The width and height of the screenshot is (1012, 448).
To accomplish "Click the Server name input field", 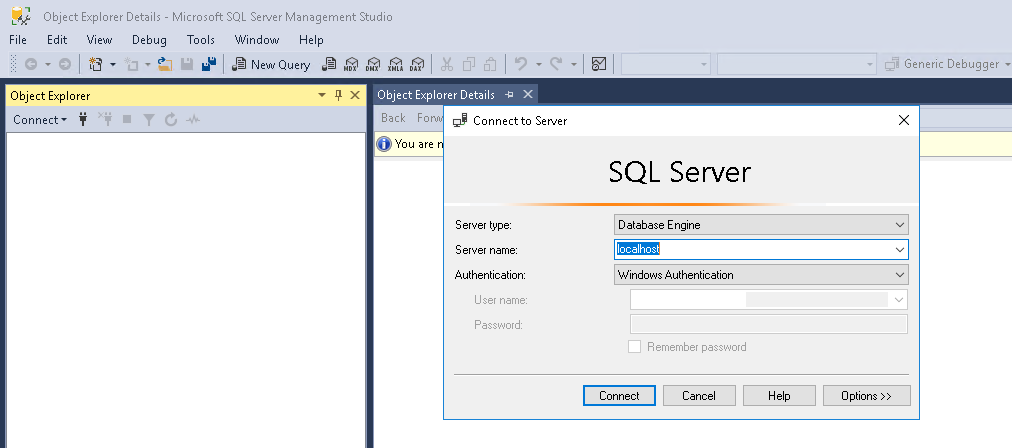I will [x=750, y=250].
